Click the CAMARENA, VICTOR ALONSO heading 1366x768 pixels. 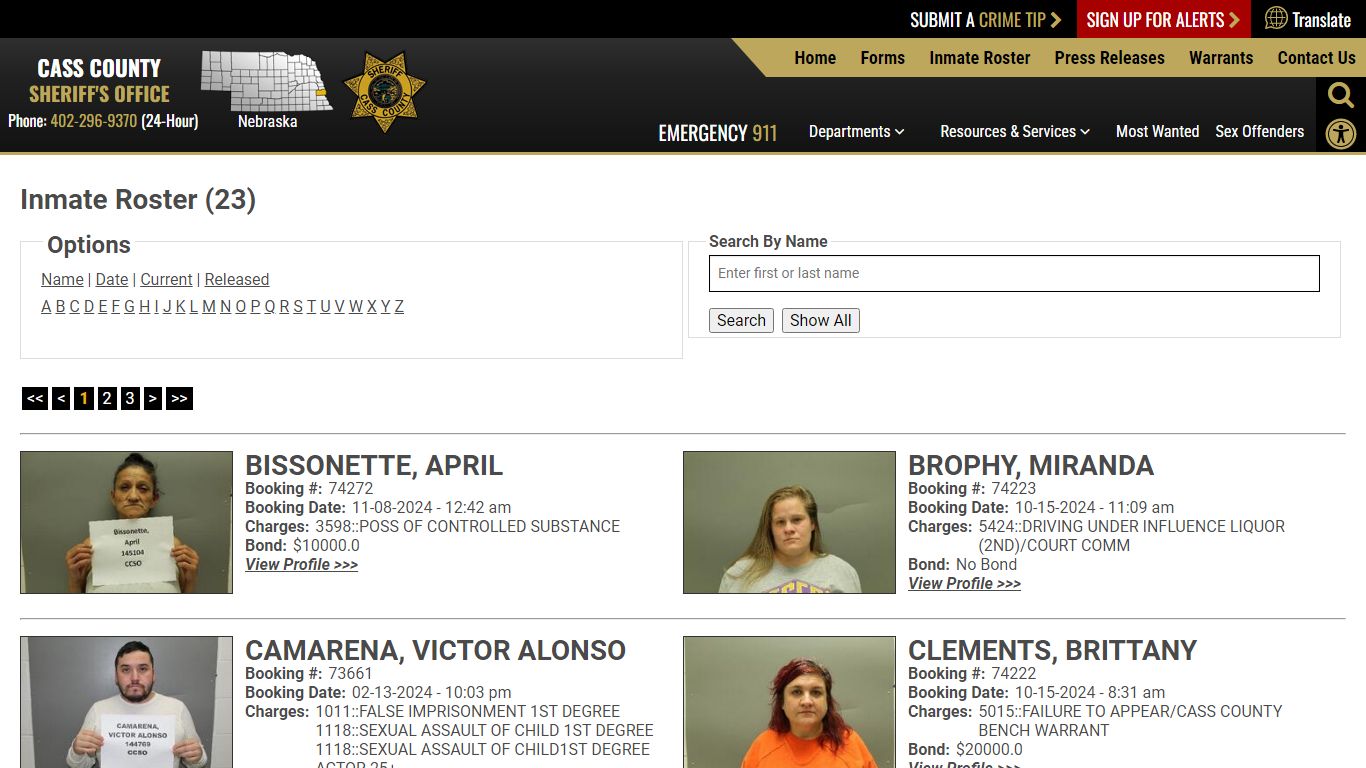435,651
